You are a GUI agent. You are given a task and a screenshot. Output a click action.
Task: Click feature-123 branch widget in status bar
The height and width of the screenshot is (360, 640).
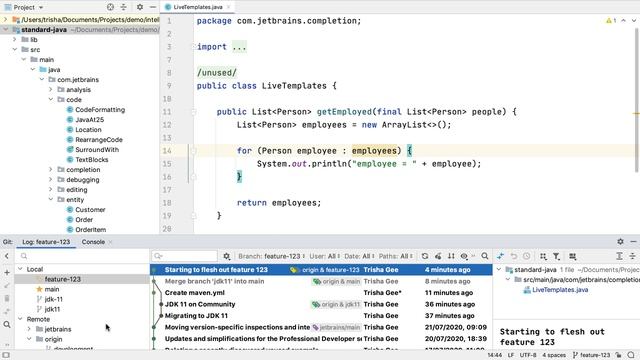click(591, 355)
